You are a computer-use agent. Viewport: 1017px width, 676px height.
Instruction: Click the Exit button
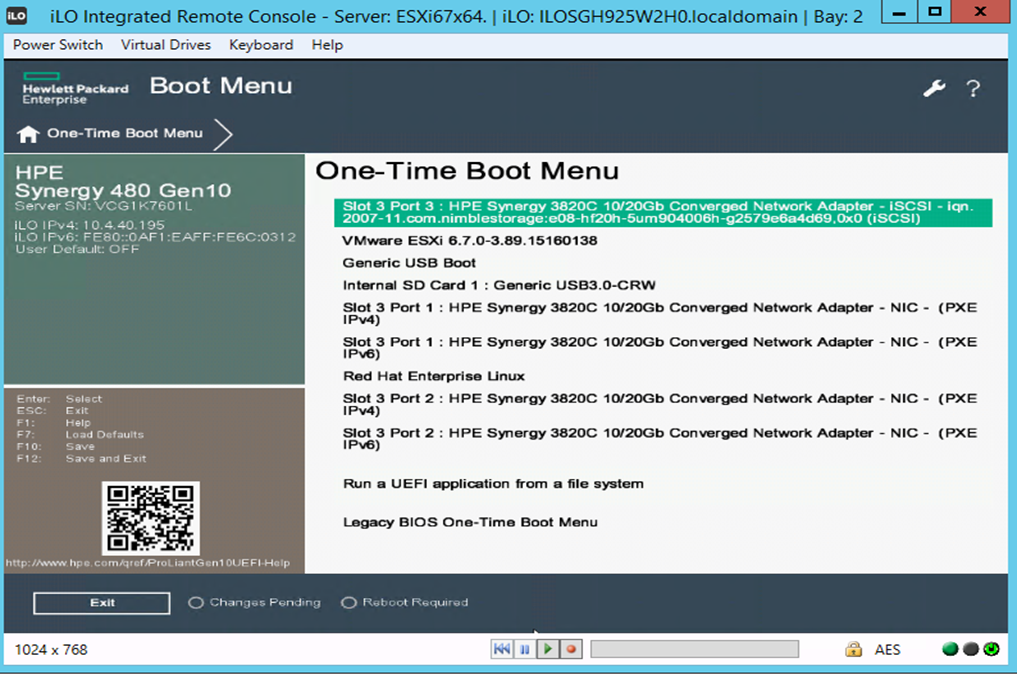tap(100, 602)
